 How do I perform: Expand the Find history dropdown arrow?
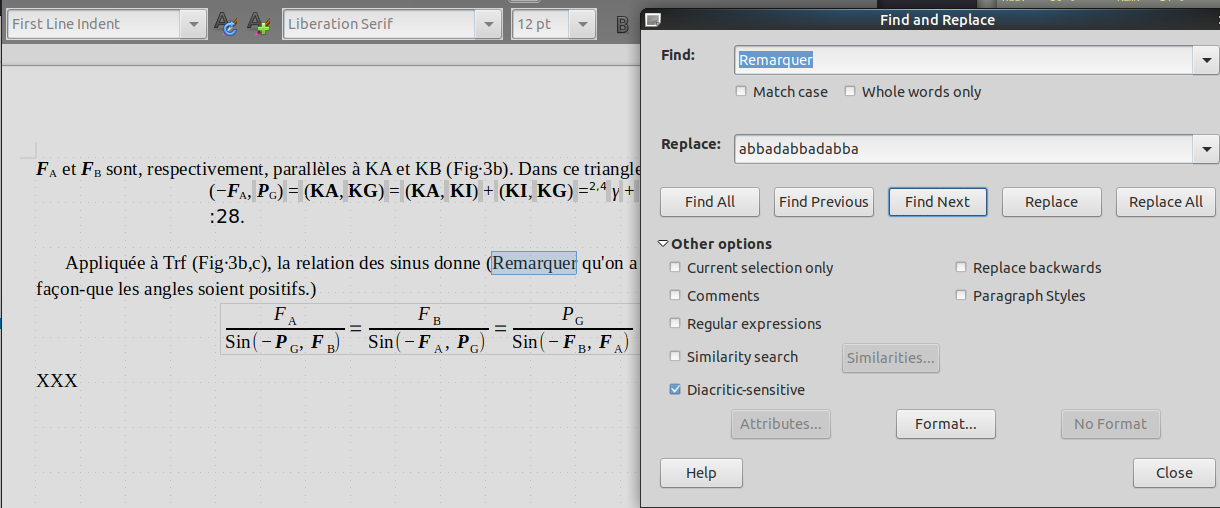1206,60
